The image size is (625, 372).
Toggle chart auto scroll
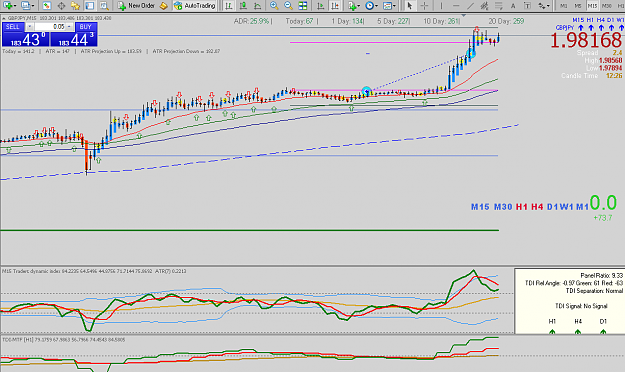click(320, 6)
